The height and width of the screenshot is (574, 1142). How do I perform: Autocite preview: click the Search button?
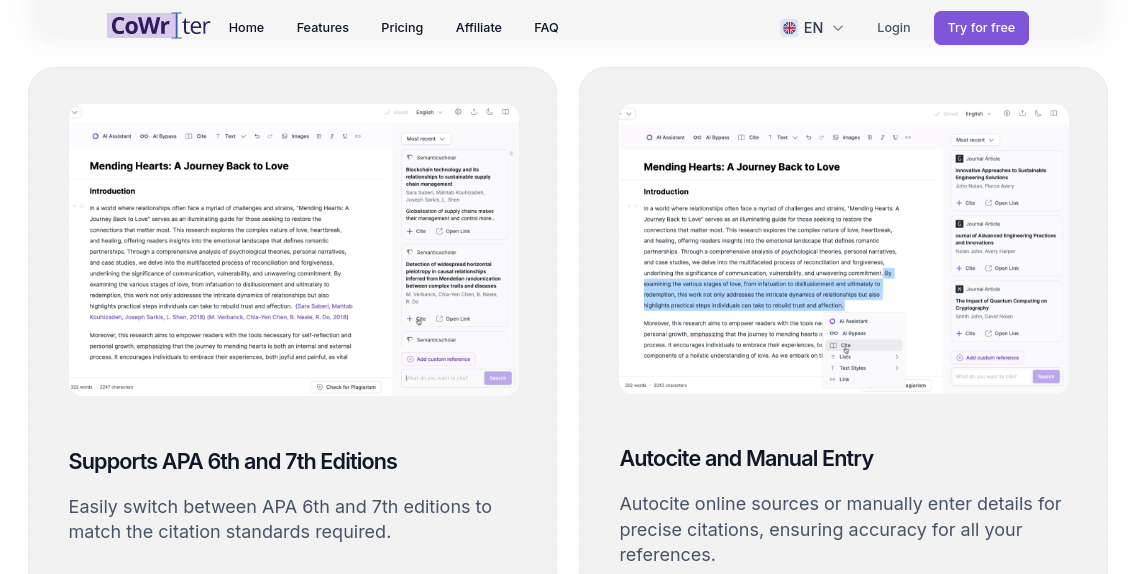pyautogui.click(x=1046, y=377)
